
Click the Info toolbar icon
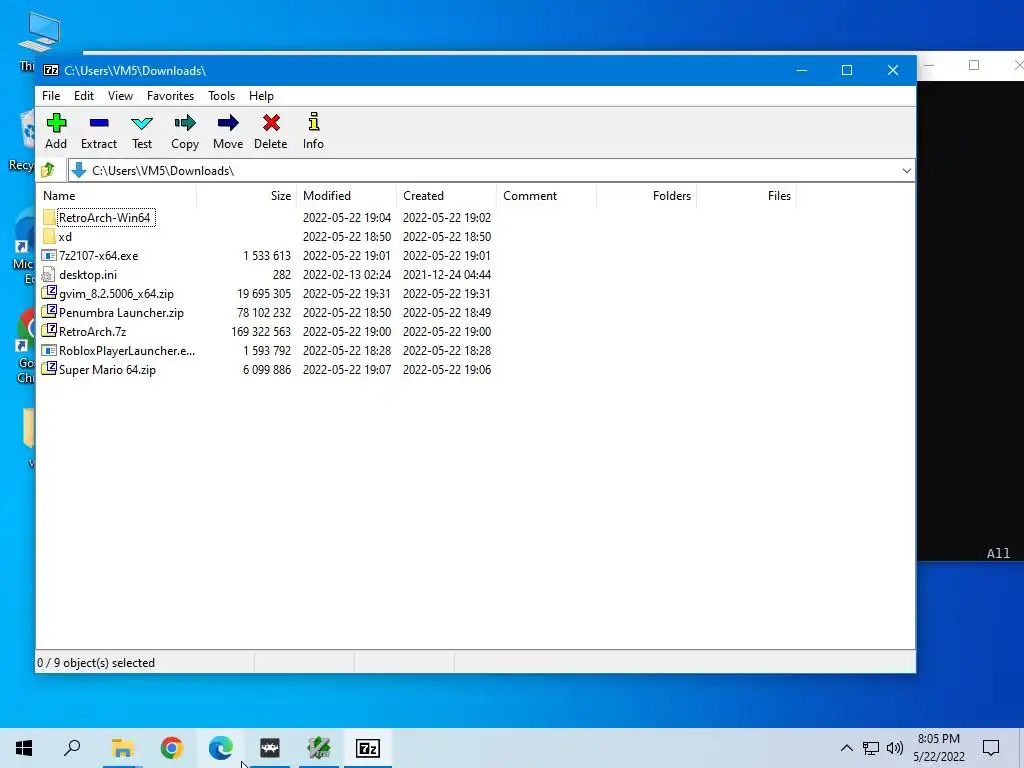tap(313, 122)
